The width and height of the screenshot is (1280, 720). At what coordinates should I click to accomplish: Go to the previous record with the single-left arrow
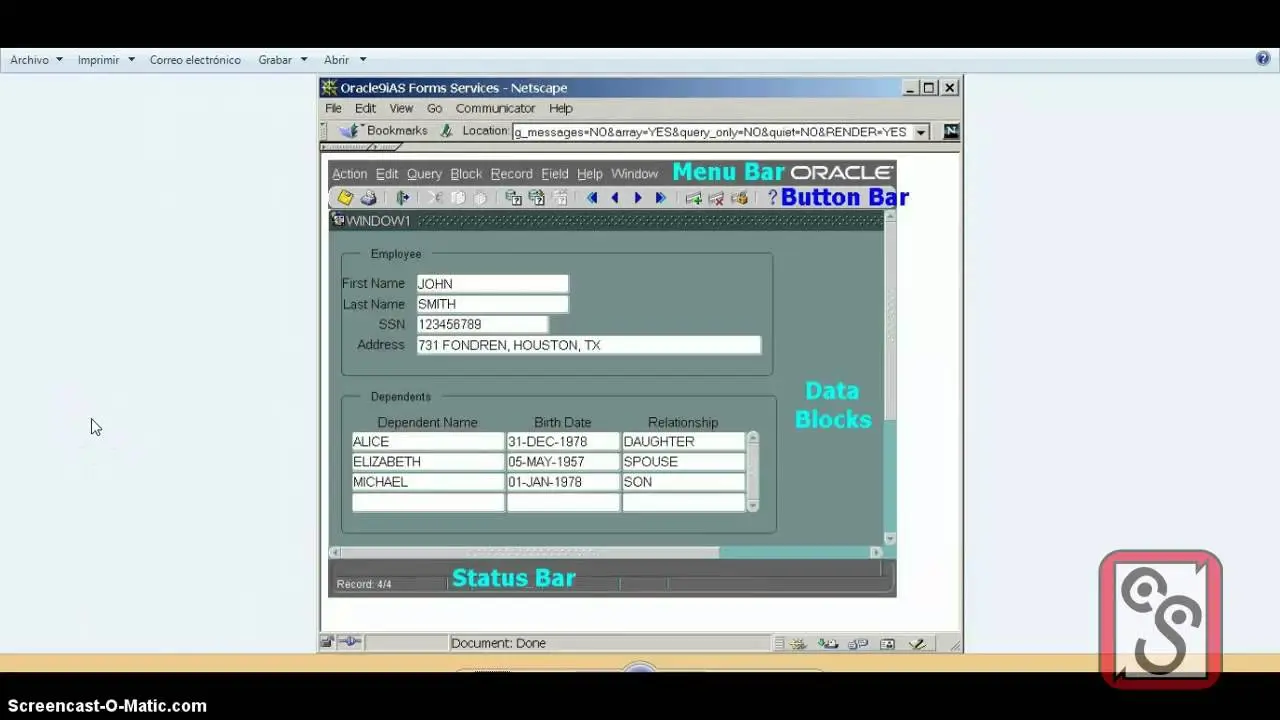pyautogui.click(x=615, y=198)
